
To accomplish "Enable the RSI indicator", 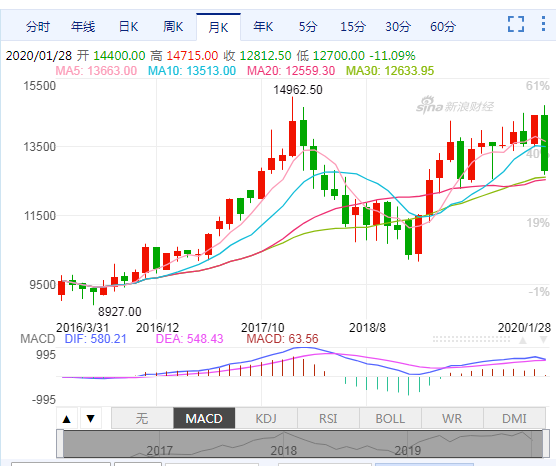I will click(x=328, y=418).
